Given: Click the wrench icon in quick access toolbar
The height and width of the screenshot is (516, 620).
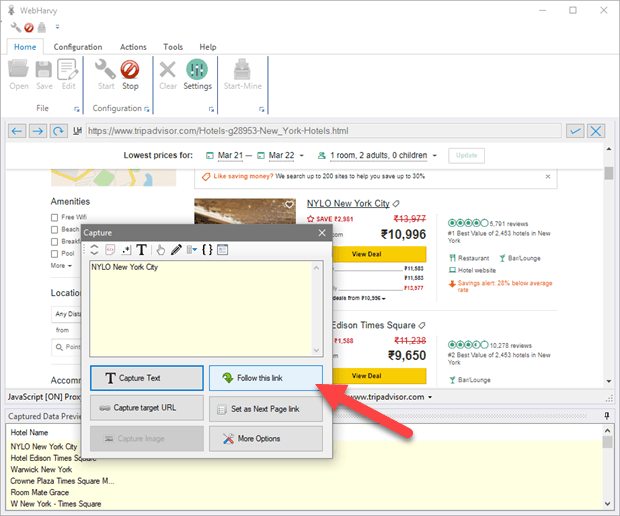Looking at the screenshot, I should click(16, 27).
